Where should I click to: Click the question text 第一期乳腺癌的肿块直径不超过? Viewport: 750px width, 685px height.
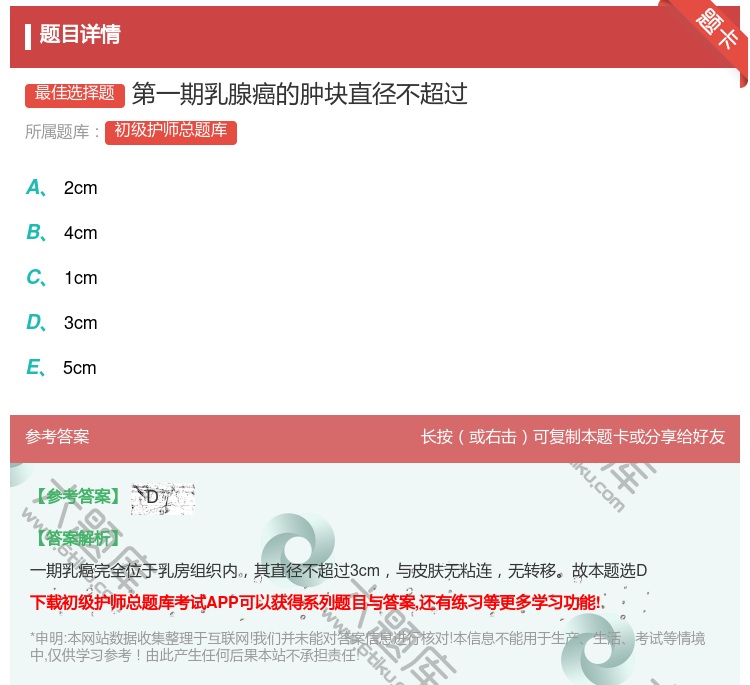[299, 94]
